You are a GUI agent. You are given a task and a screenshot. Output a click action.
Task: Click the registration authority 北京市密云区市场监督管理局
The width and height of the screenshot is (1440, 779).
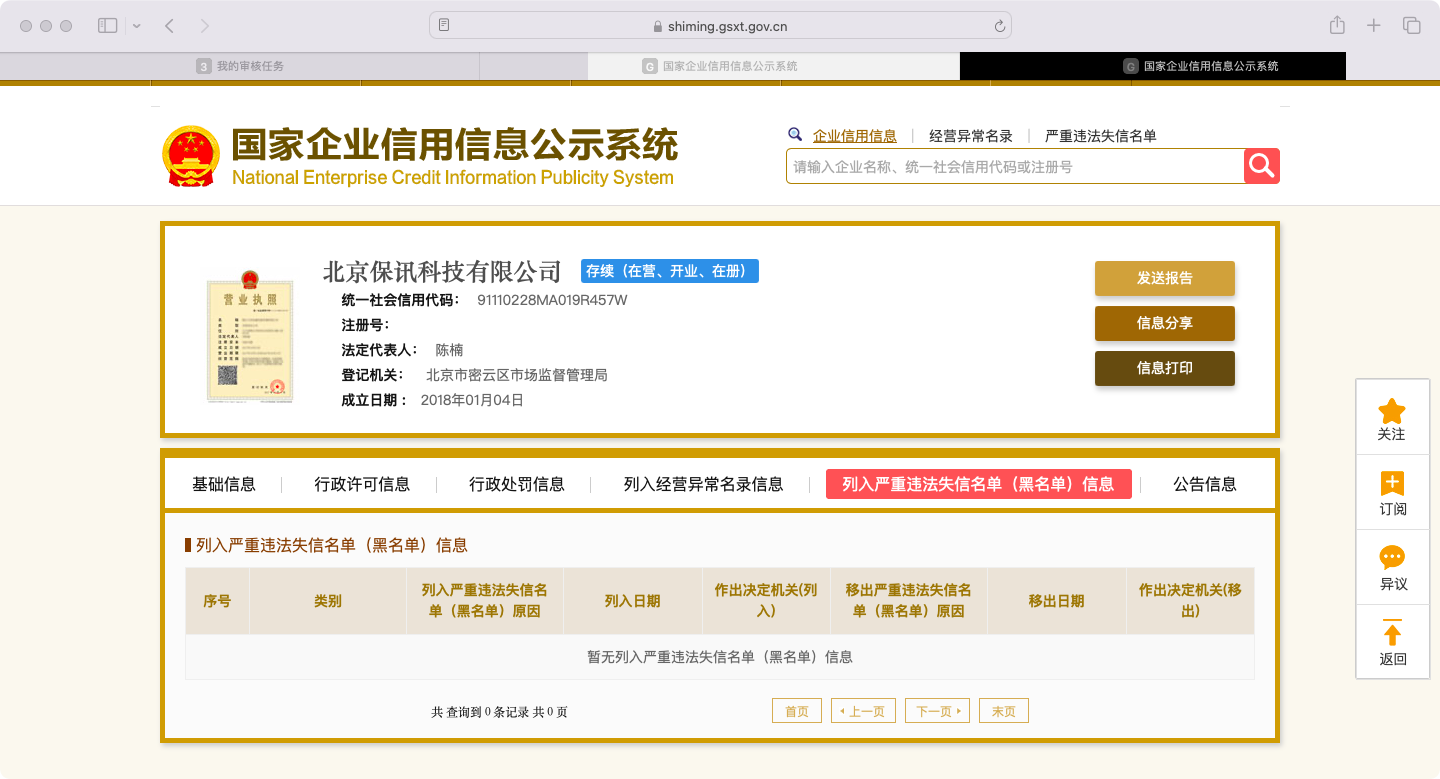(517, 375)
